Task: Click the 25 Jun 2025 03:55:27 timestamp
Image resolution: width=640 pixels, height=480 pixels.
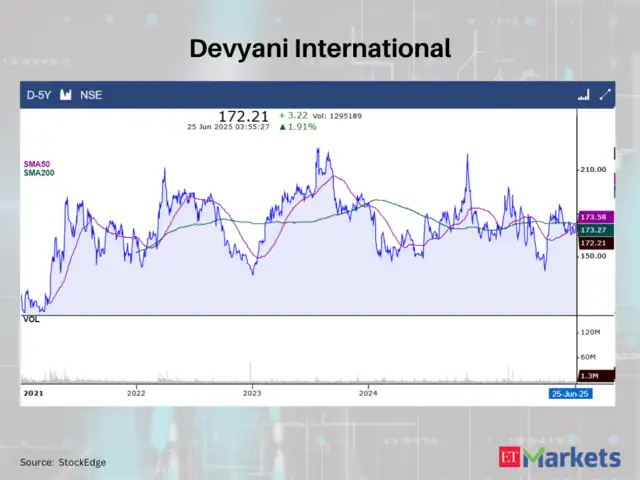Action: (229, 127)
